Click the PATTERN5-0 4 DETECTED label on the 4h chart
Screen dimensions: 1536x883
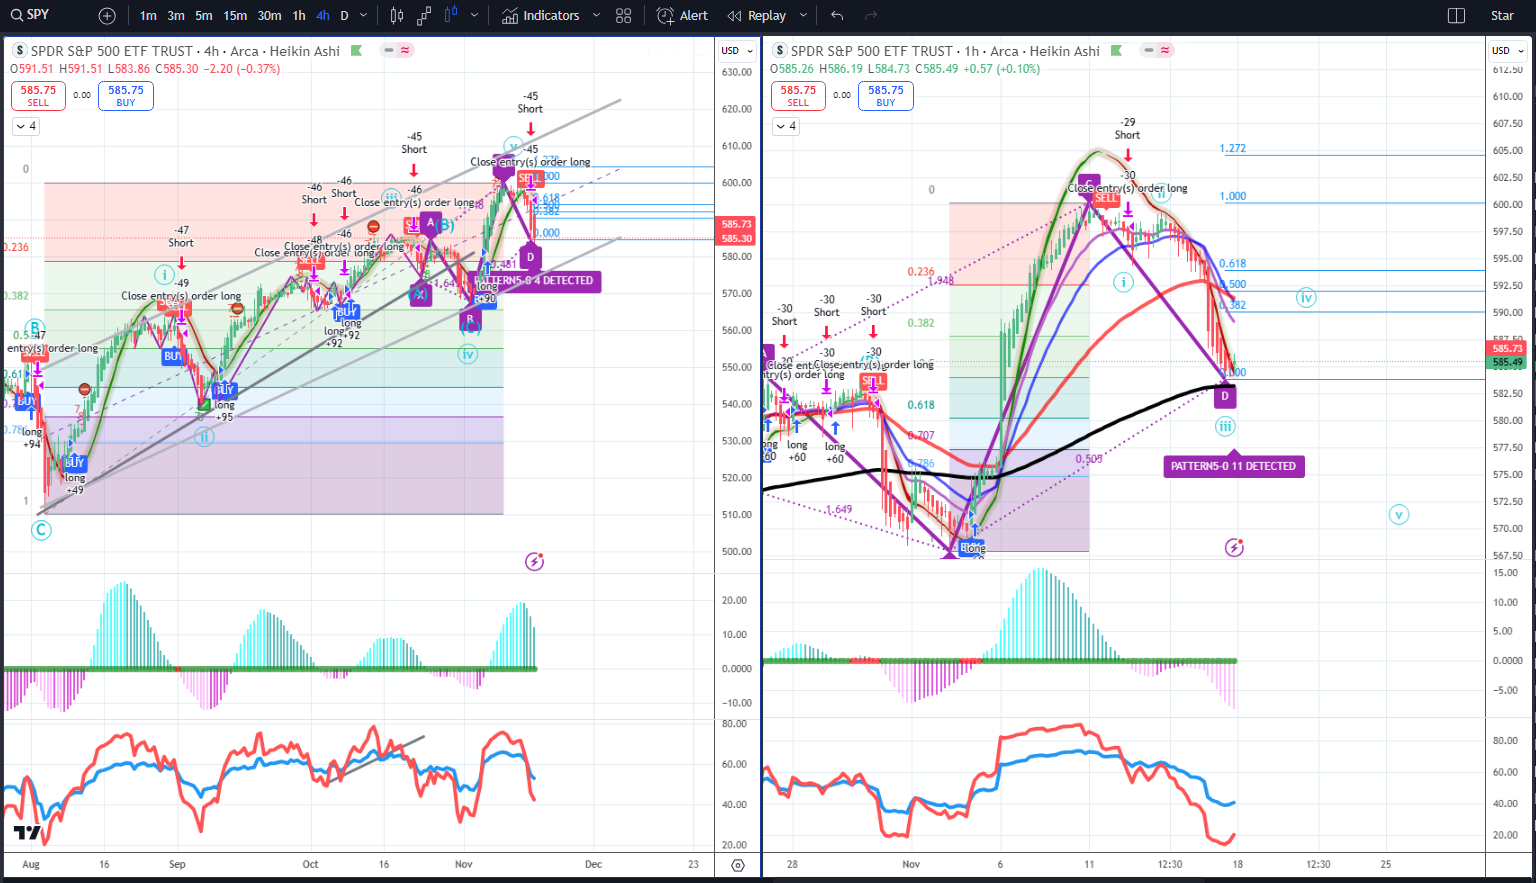click(x=535, y=281)
